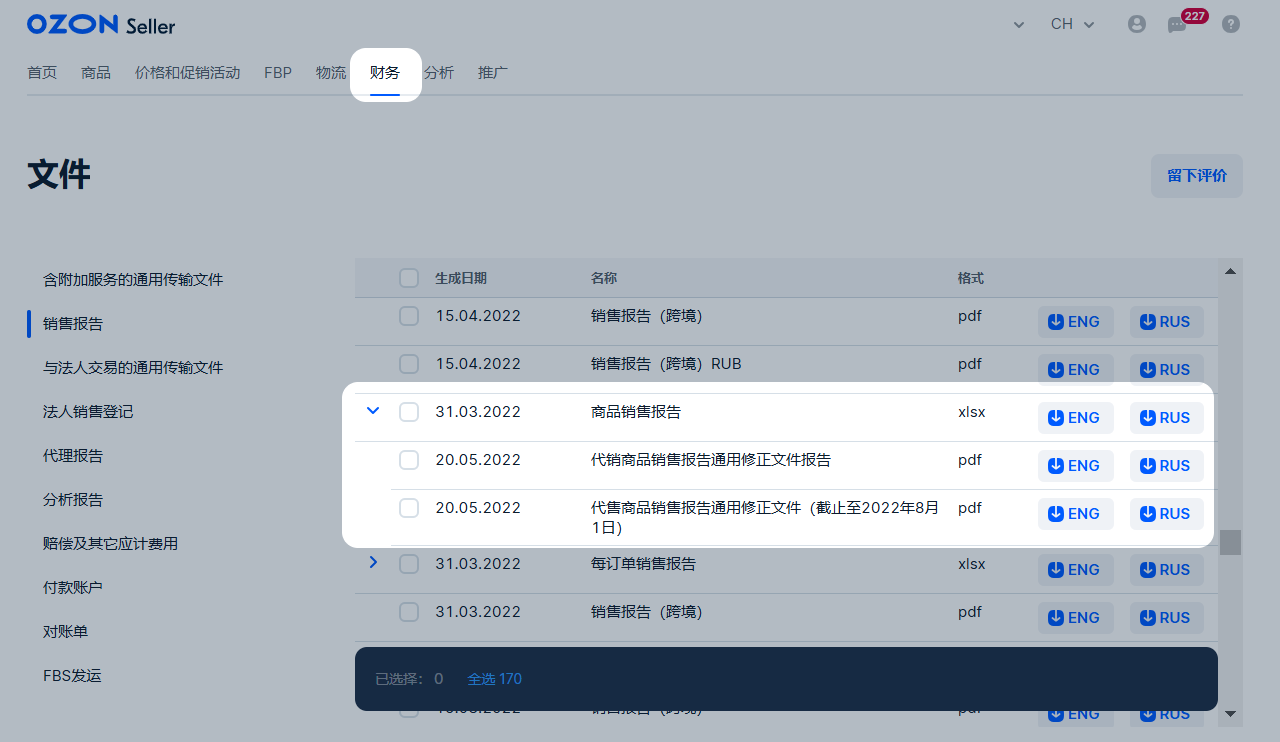
Task: Download ENG for 15.04.2022 销售报告（跨境）pdf
Action: pos(1076,322)
